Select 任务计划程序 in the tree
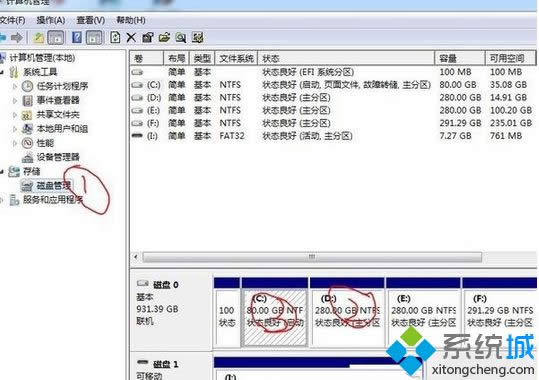This screenshot has height=380, width=539. coord(62,86)
